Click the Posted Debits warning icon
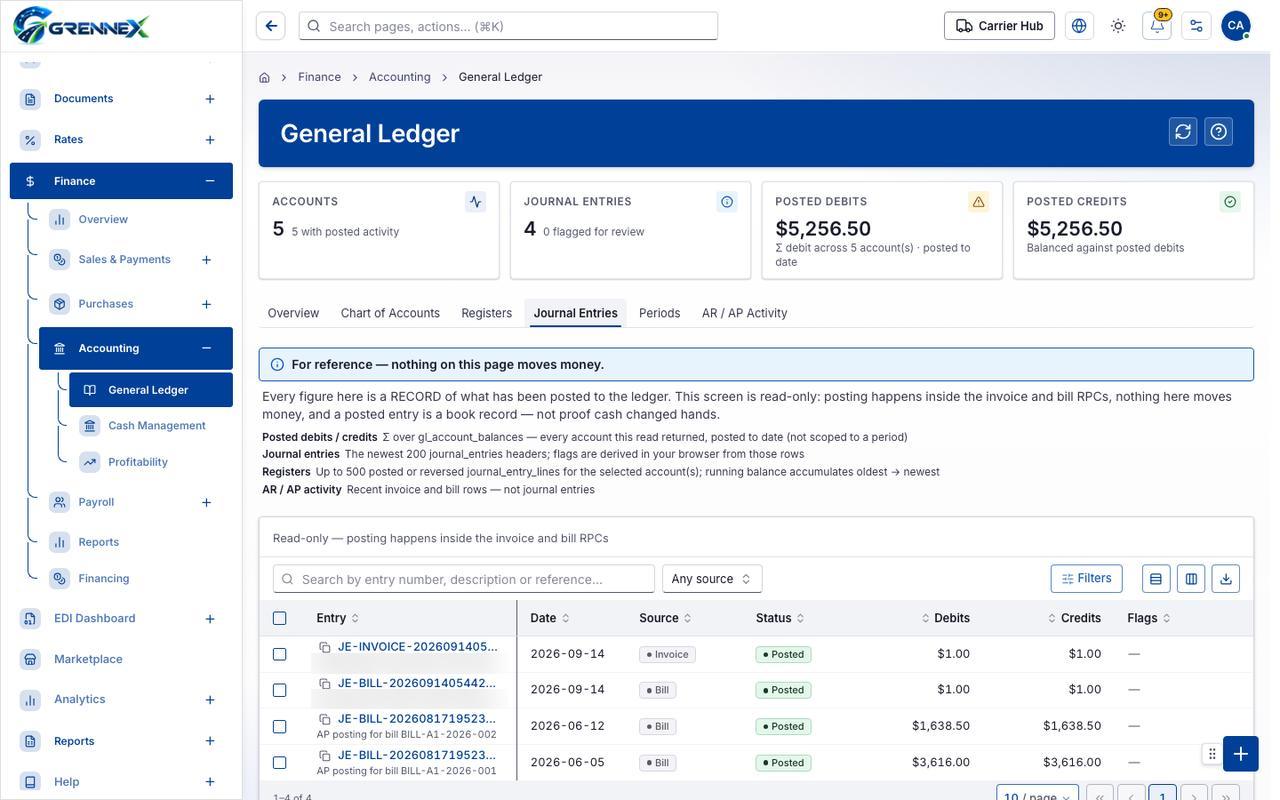 [x=979, y=202]
